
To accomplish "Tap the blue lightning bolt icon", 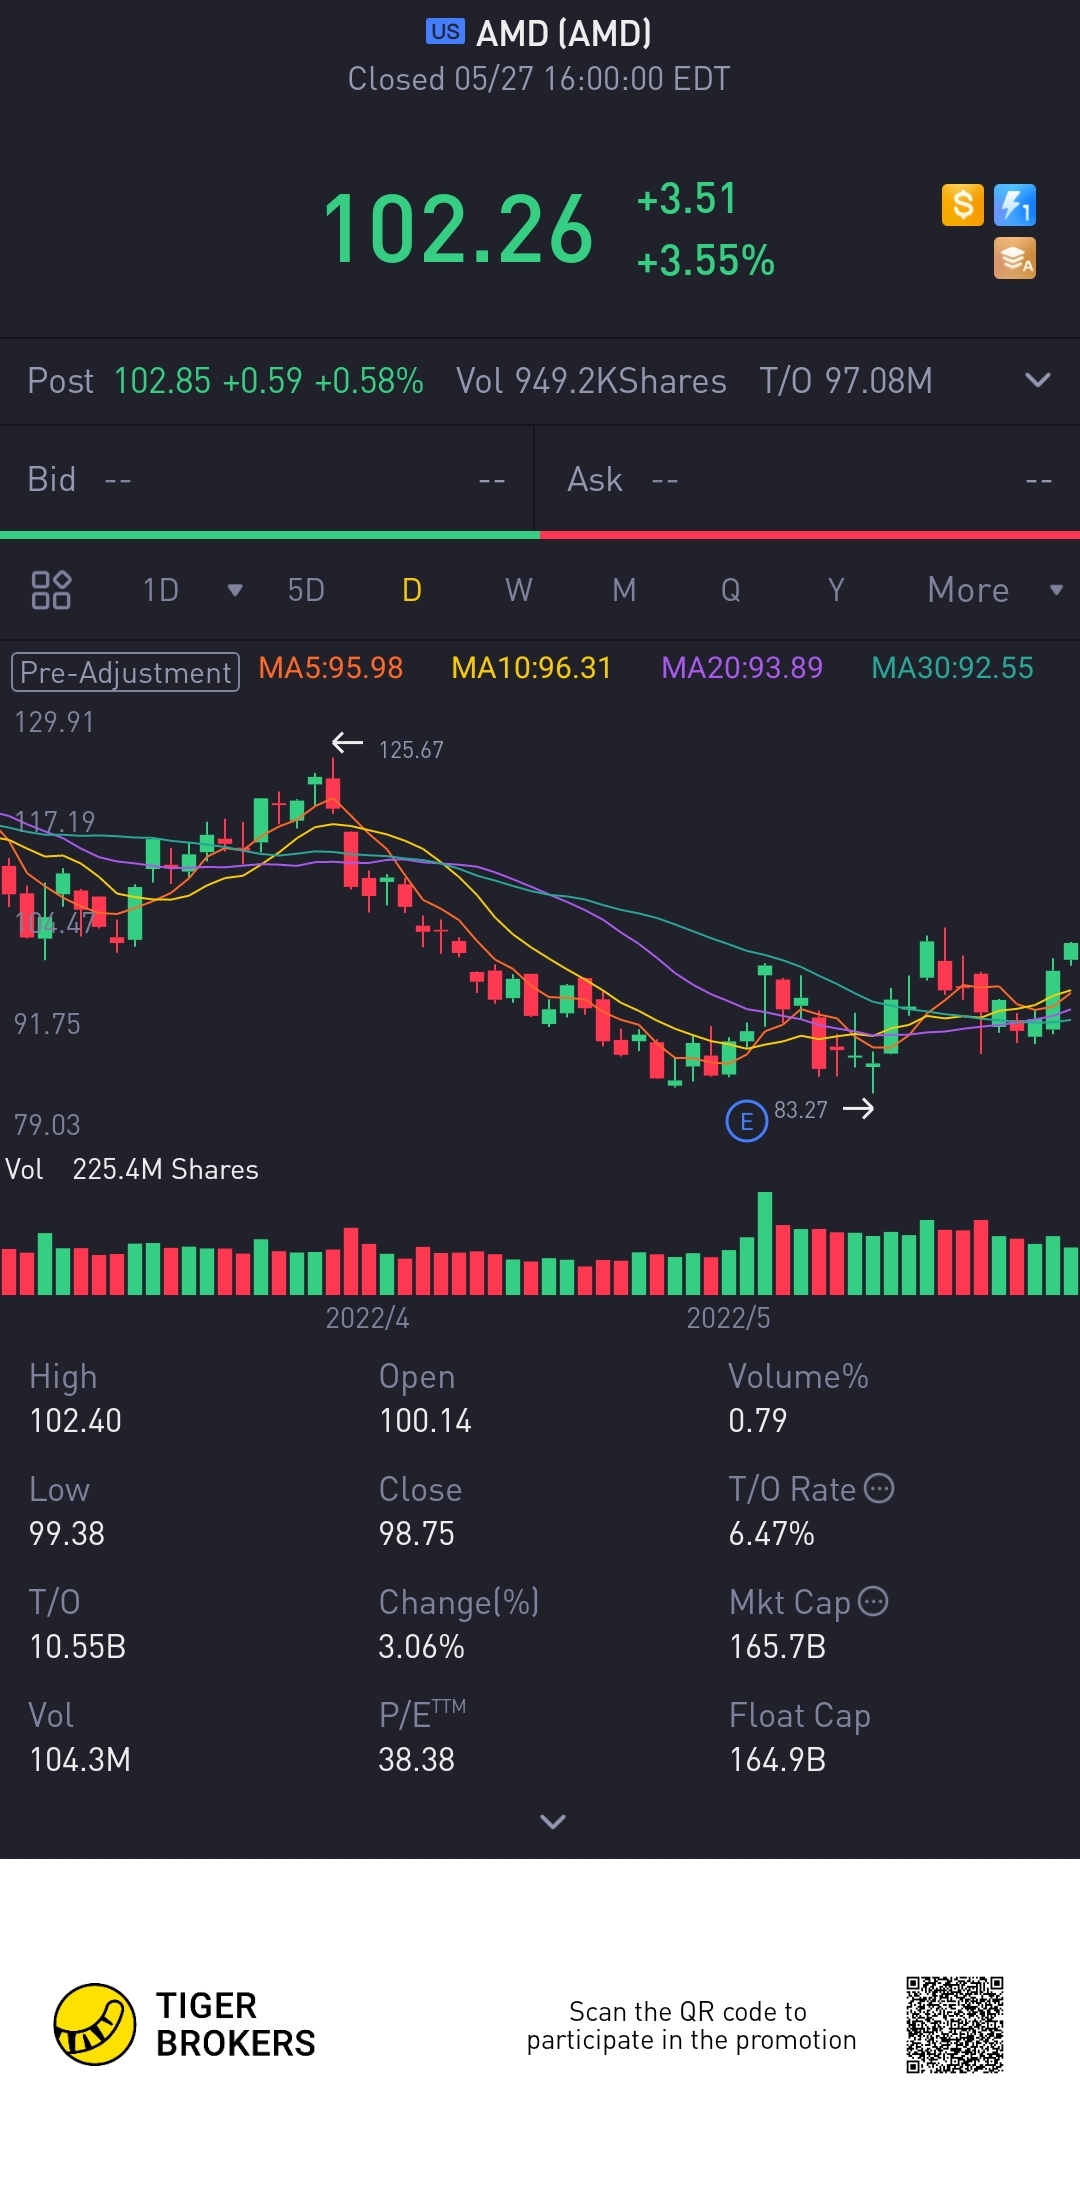I will (1015, 205).
